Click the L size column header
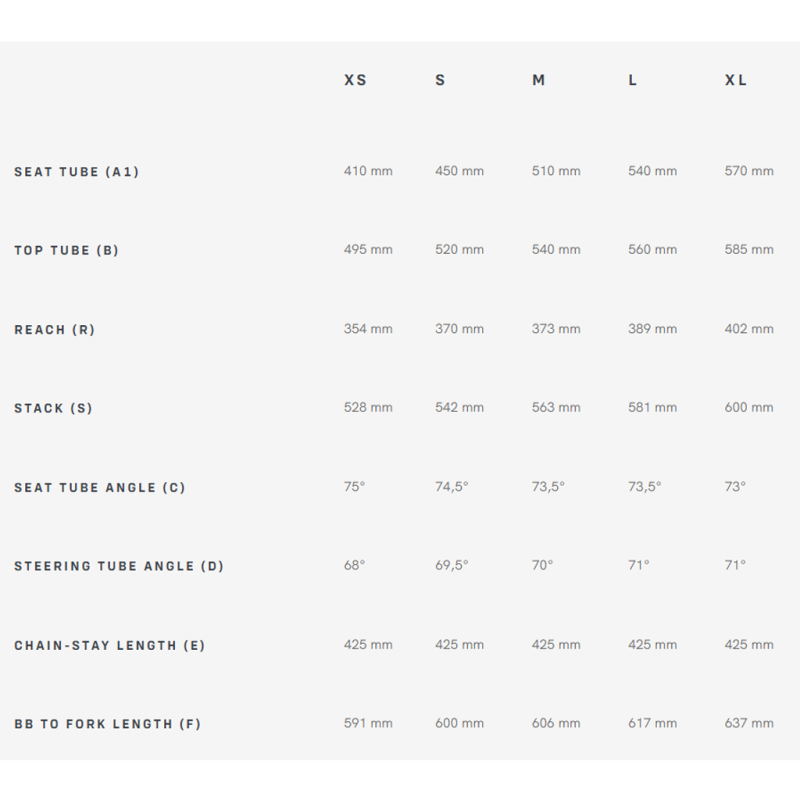800x800 pixels. [x=633, y=80]
